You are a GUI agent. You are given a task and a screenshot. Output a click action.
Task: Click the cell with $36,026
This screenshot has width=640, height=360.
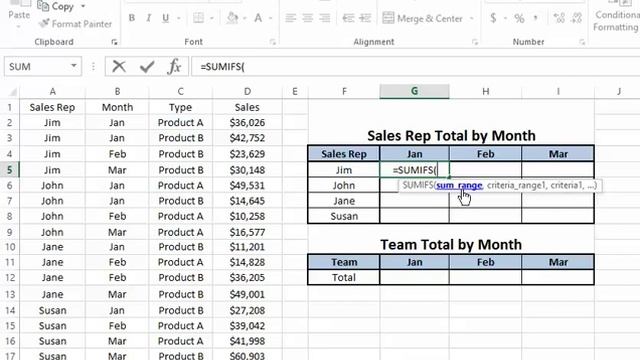[247, 123]
